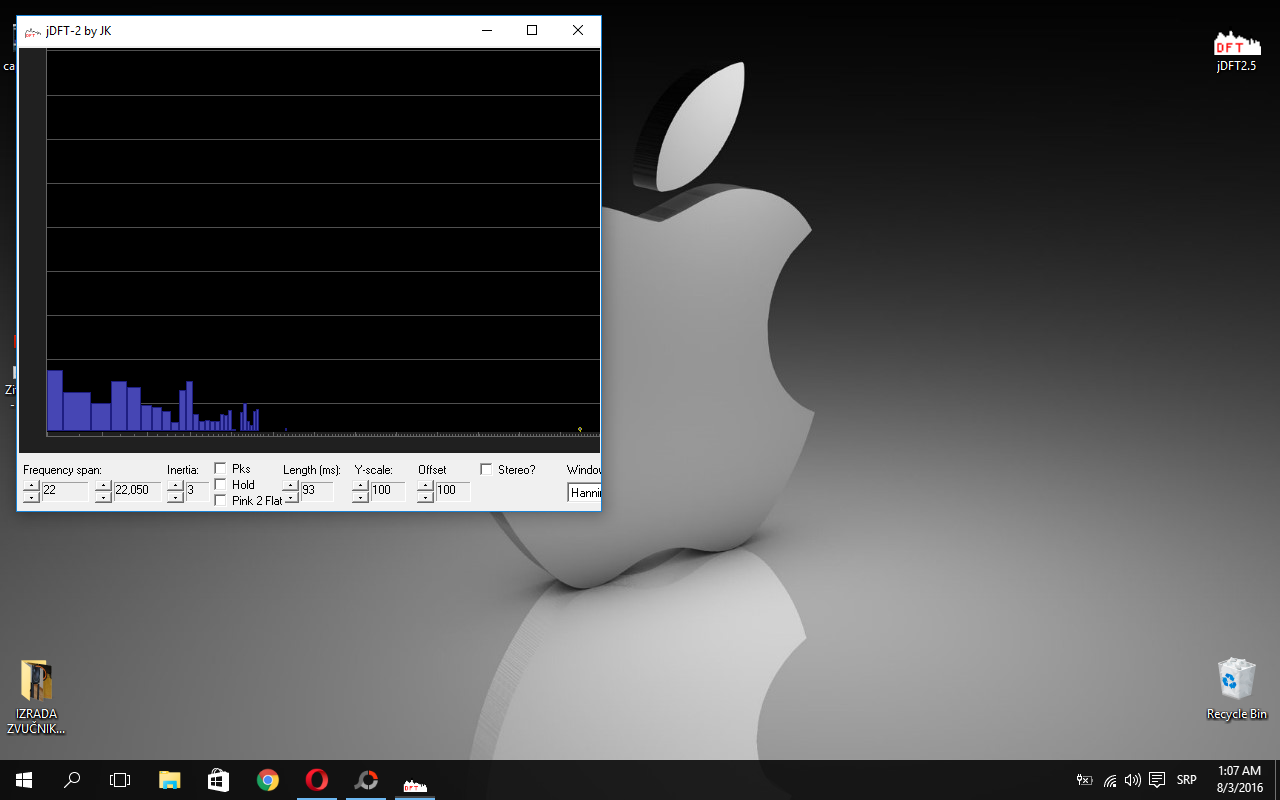Open the red-gray circular app in taskbar
Image resolution: width=1280 pixels, height=800 pixels.
[x=366, y=780]
